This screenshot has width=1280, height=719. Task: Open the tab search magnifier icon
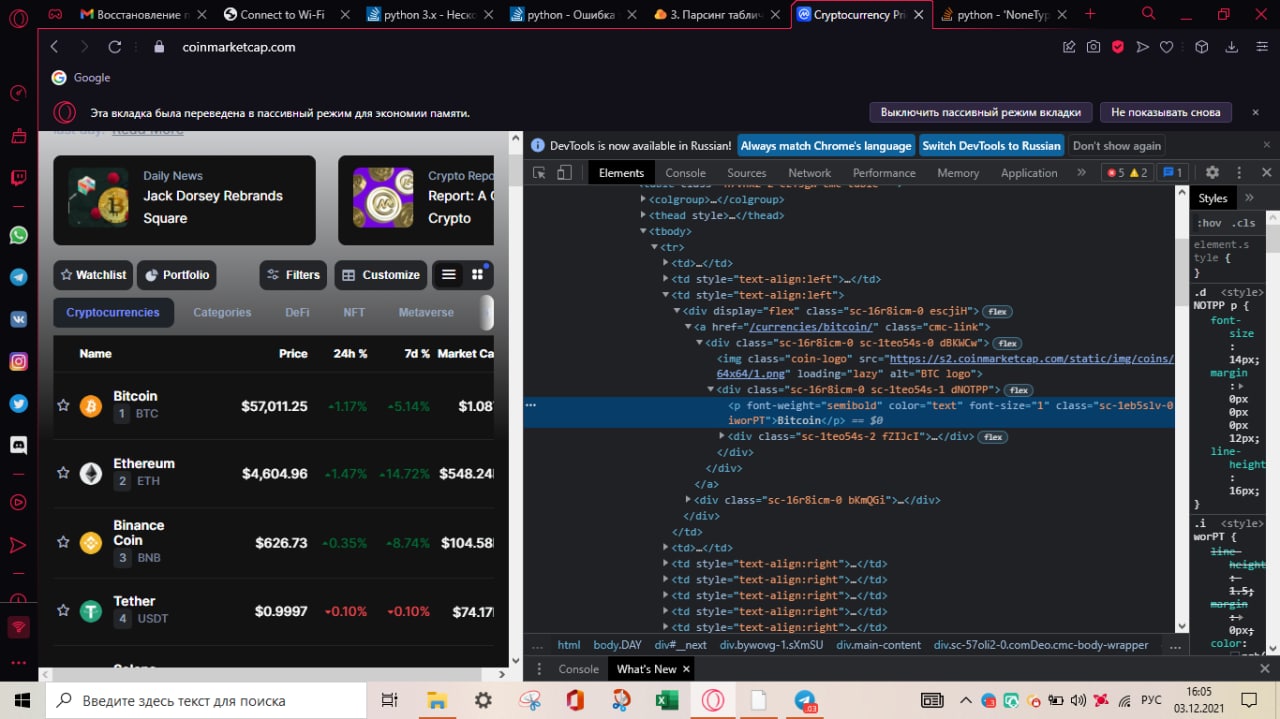pyautogui.click(x=1149, y=14)
